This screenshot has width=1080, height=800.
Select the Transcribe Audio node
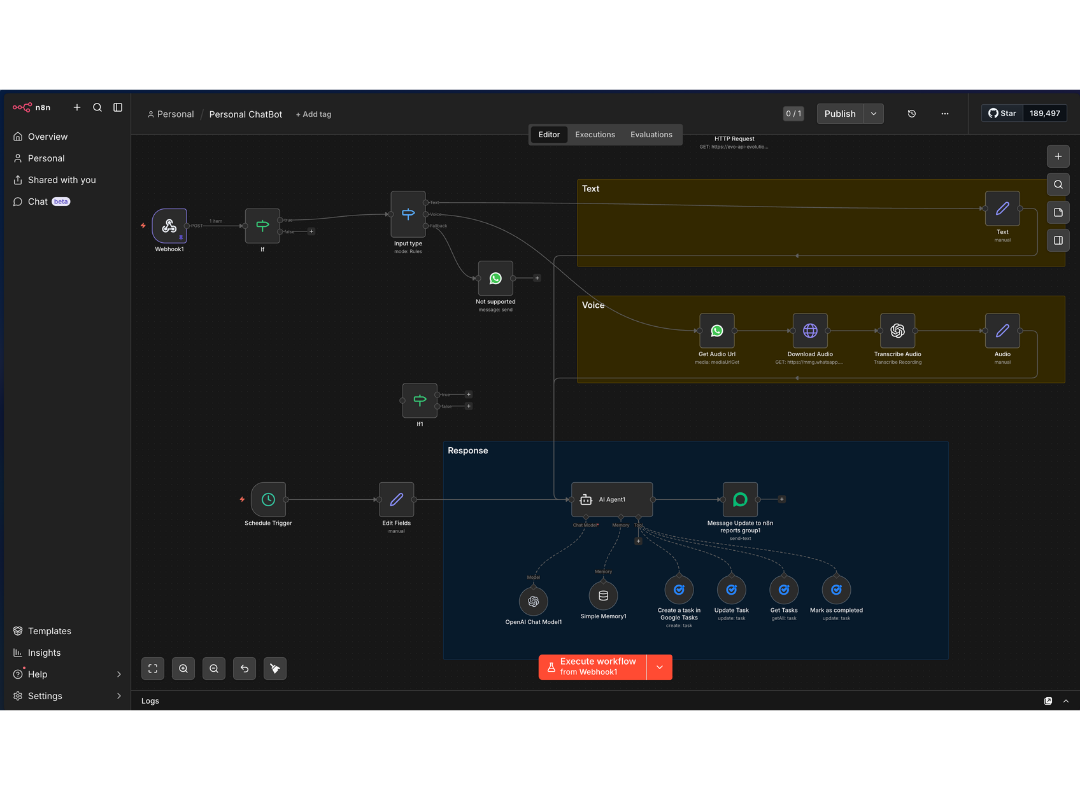(x=897, y=331)
